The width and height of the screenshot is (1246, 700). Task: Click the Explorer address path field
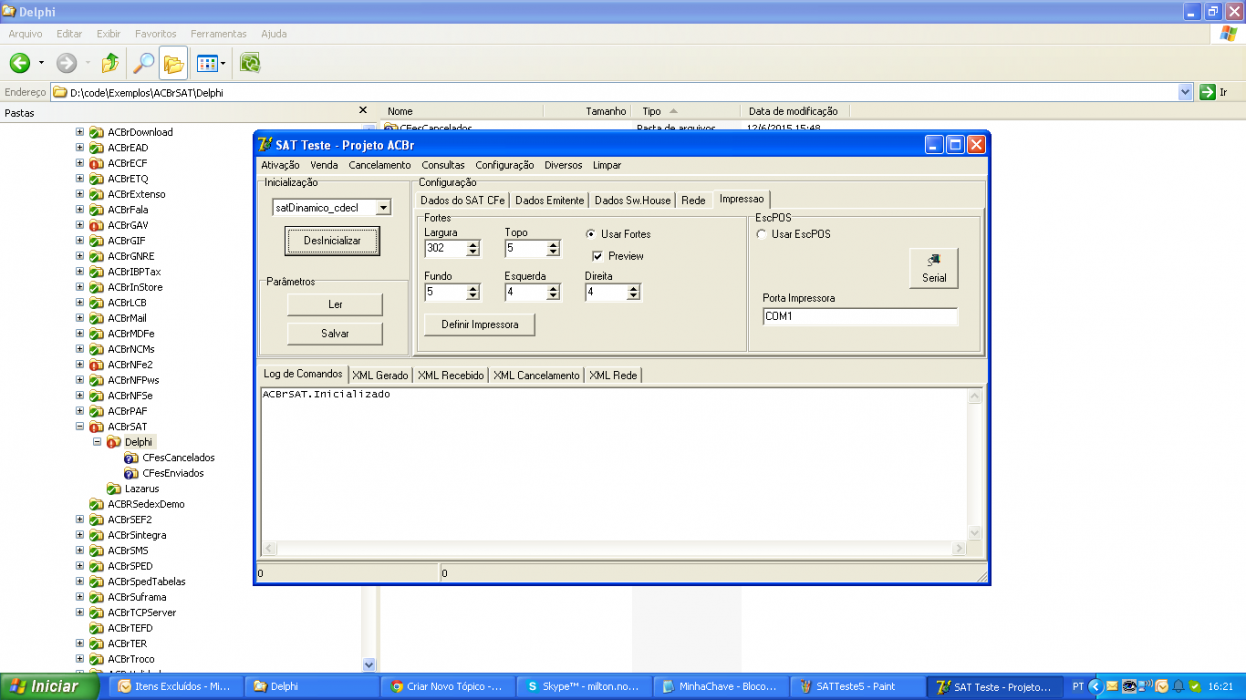pos(622,92)
